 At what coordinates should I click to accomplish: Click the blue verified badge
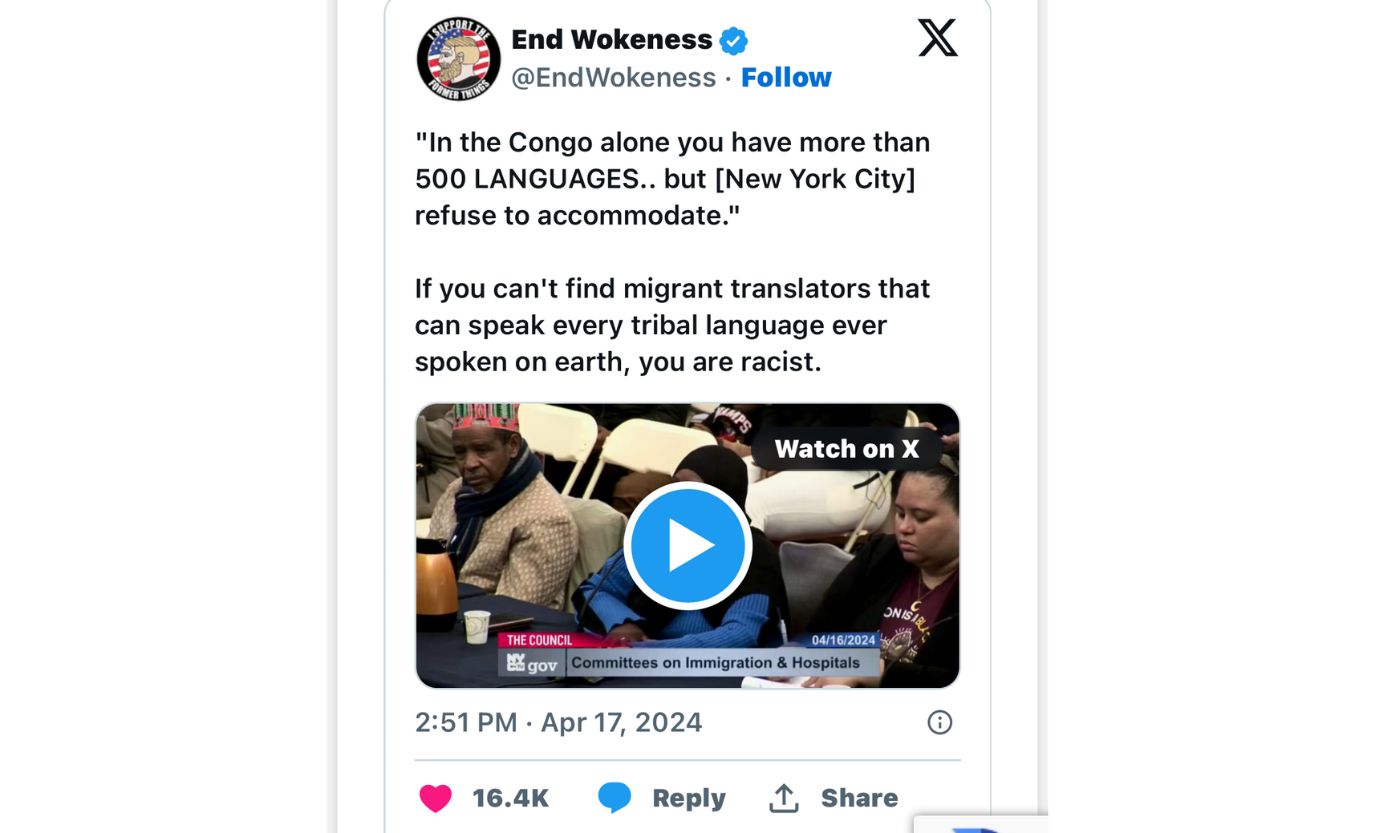tap(734, 41)
